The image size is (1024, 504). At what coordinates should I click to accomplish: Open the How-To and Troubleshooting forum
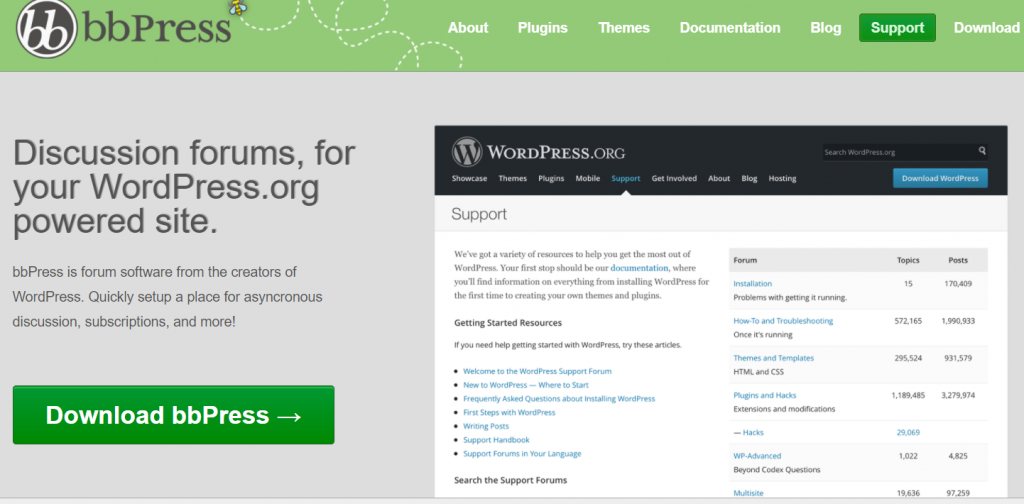tap(783, 321)
